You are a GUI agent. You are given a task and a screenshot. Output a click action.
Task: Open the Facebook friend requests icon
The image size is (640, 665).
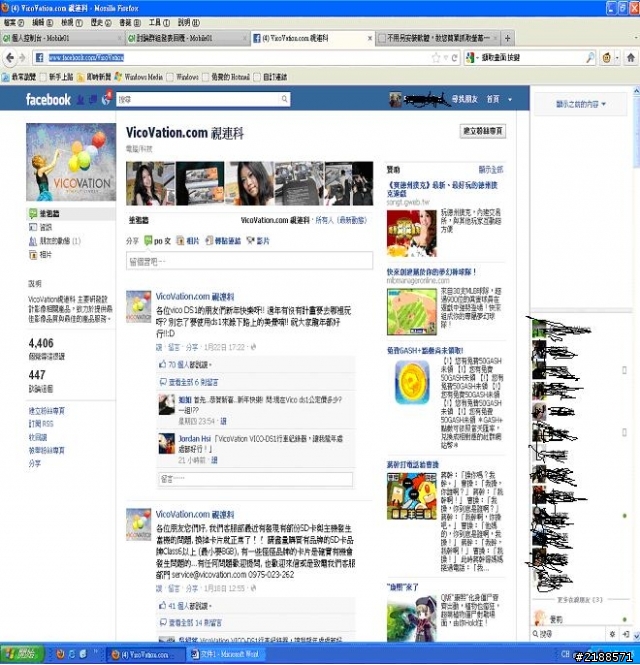click(80, 100)
